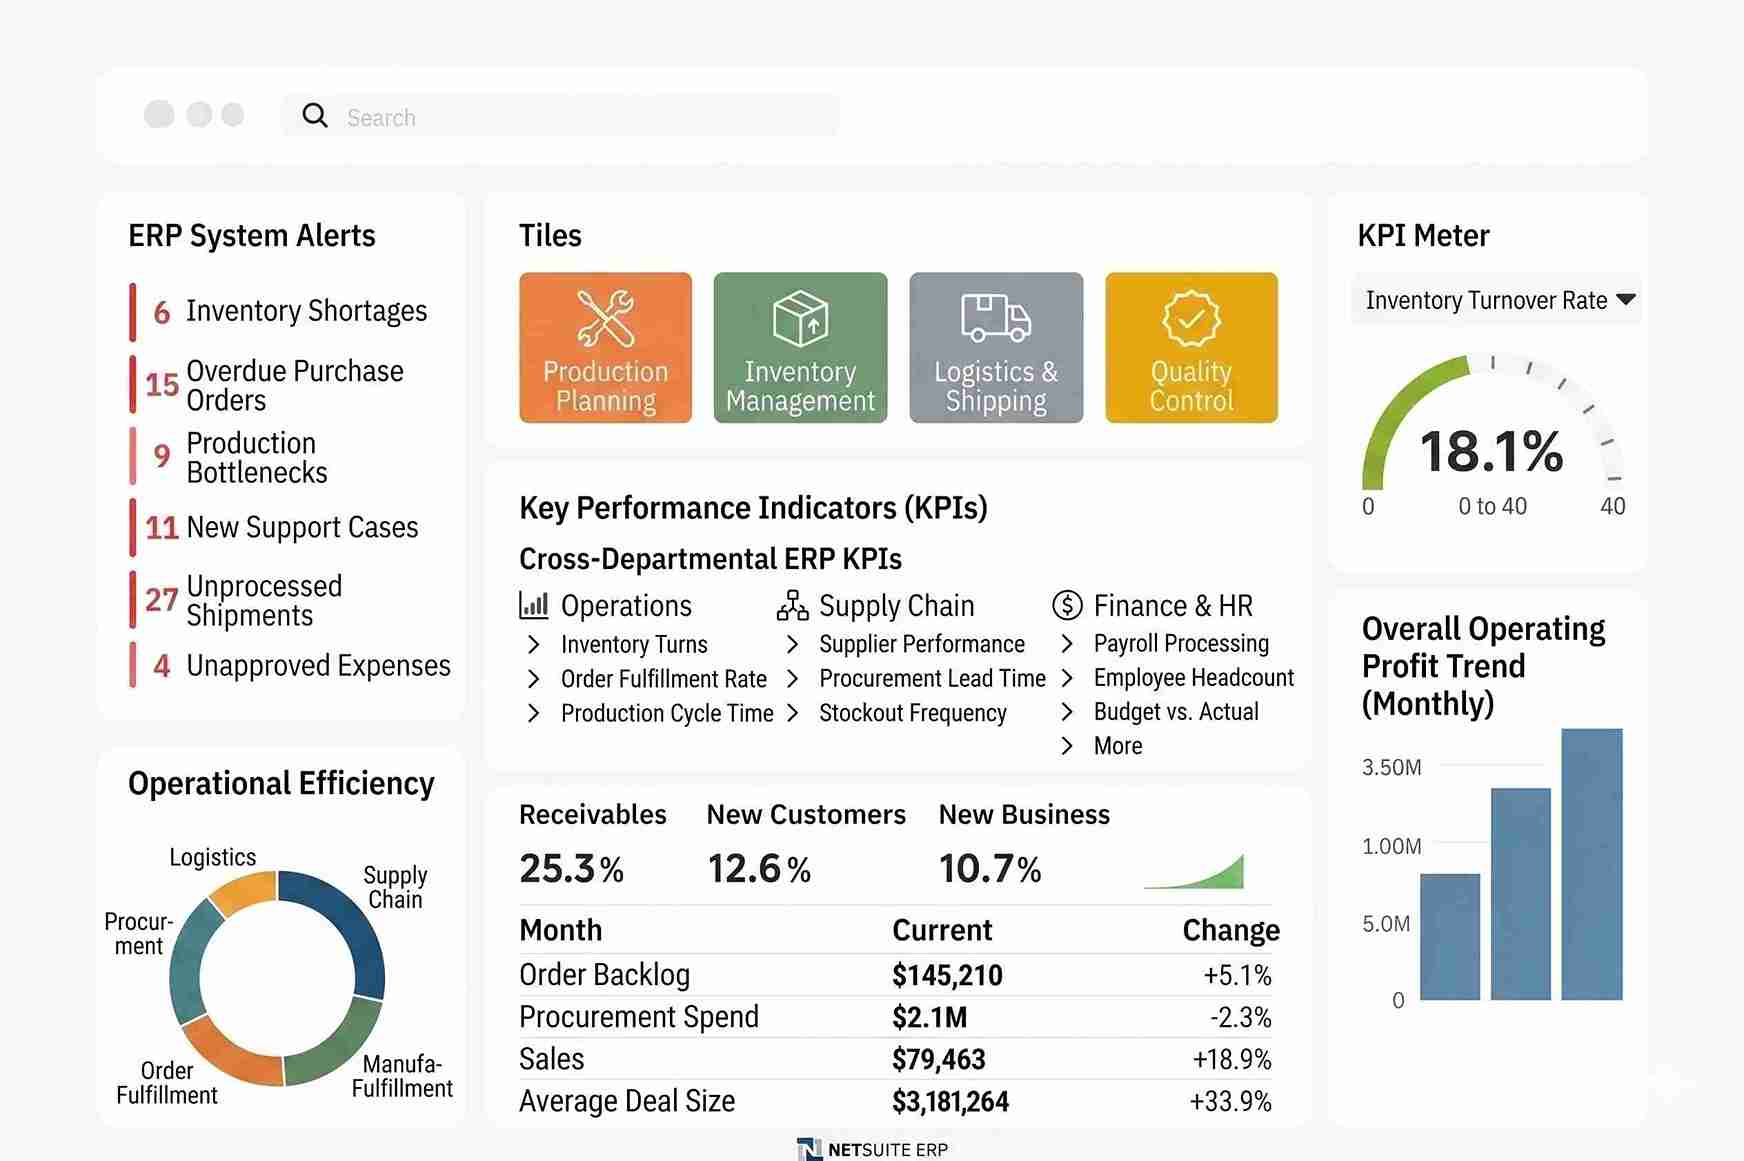Screen dimensions: 1744x1161
Task: Click the Supply Chain hierarchy icon
Action: (x=792, y=605)
